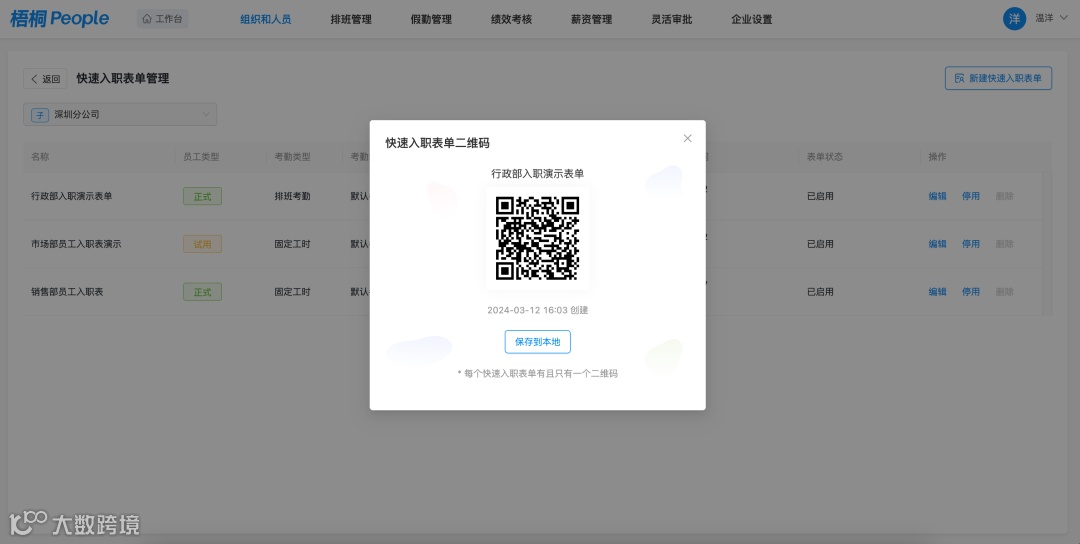Screen dimensions: 1080x544
Task: Save the QR code to local
Action: (537, 342)
